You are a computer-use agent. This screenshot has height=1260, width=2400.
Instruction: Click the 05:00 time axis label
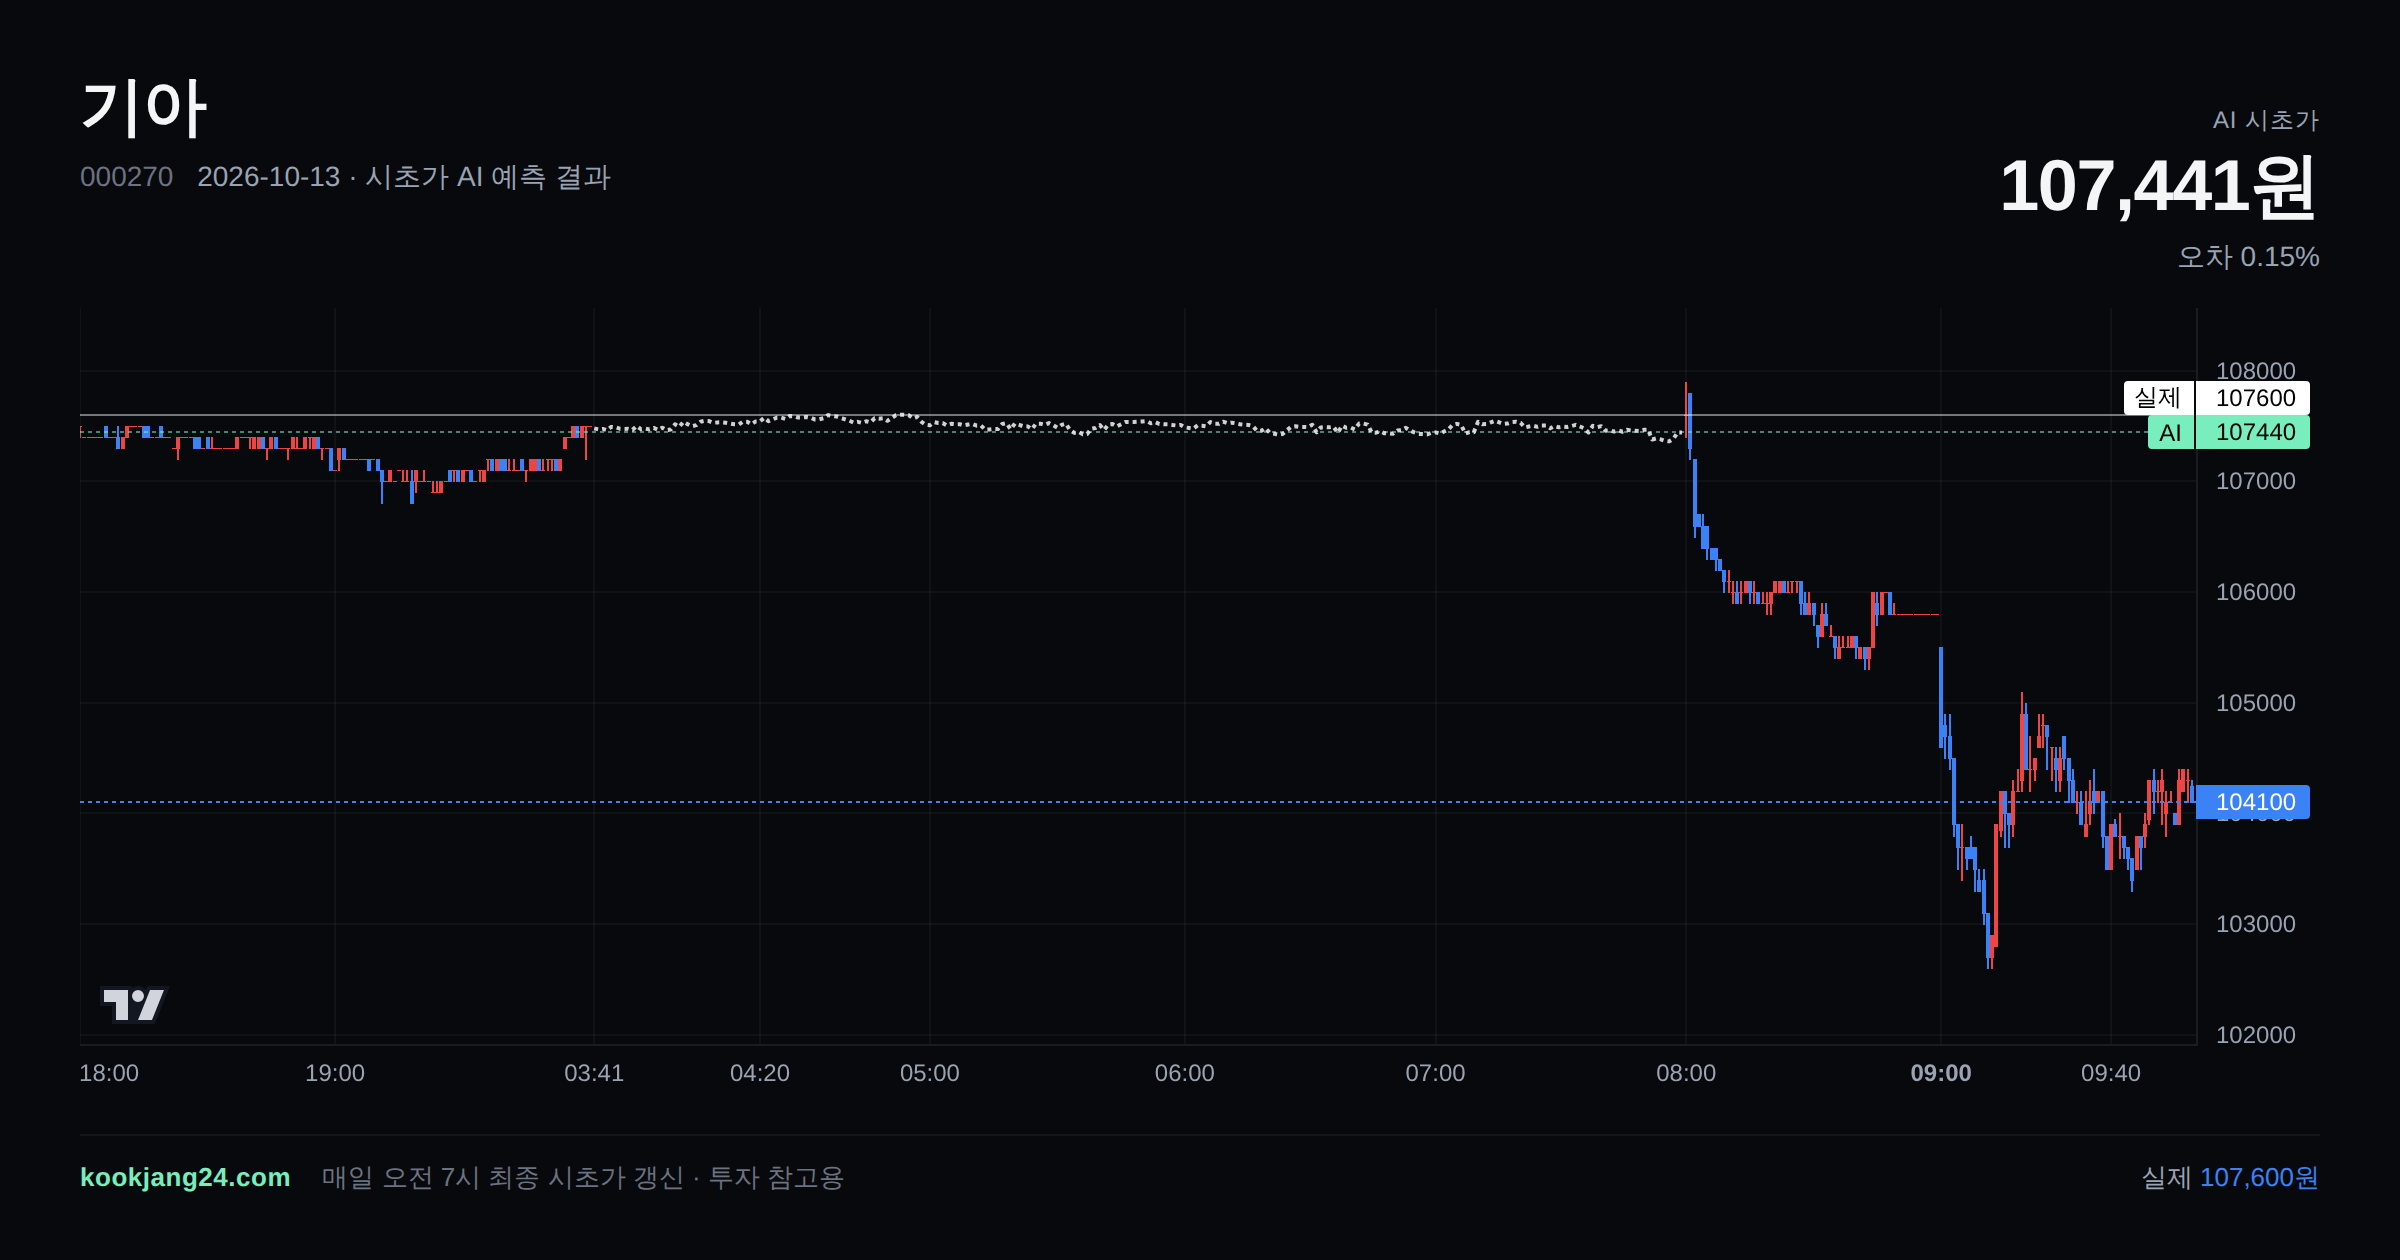(930, 1073)
